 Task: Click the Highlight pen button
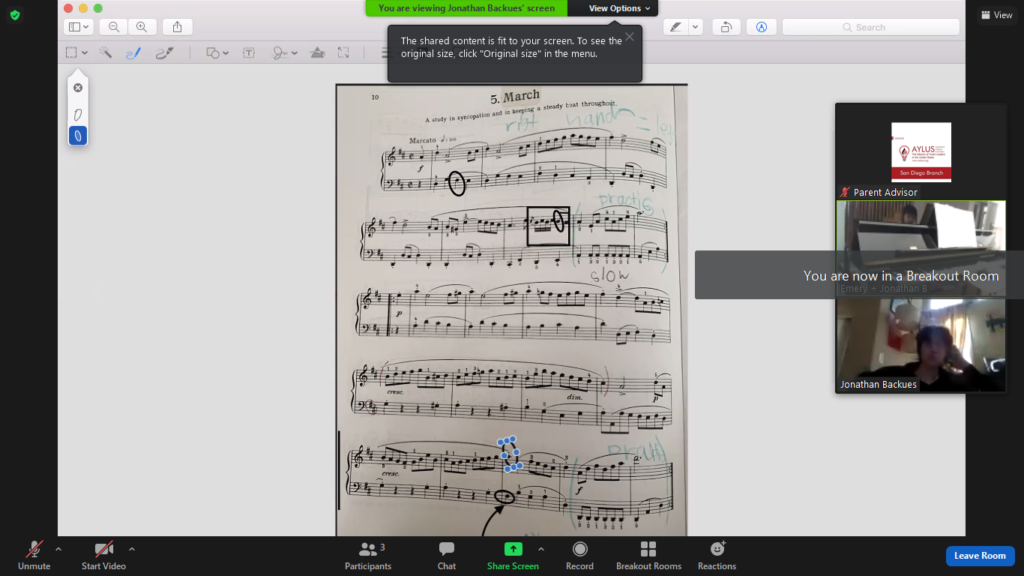click(675, 27)
